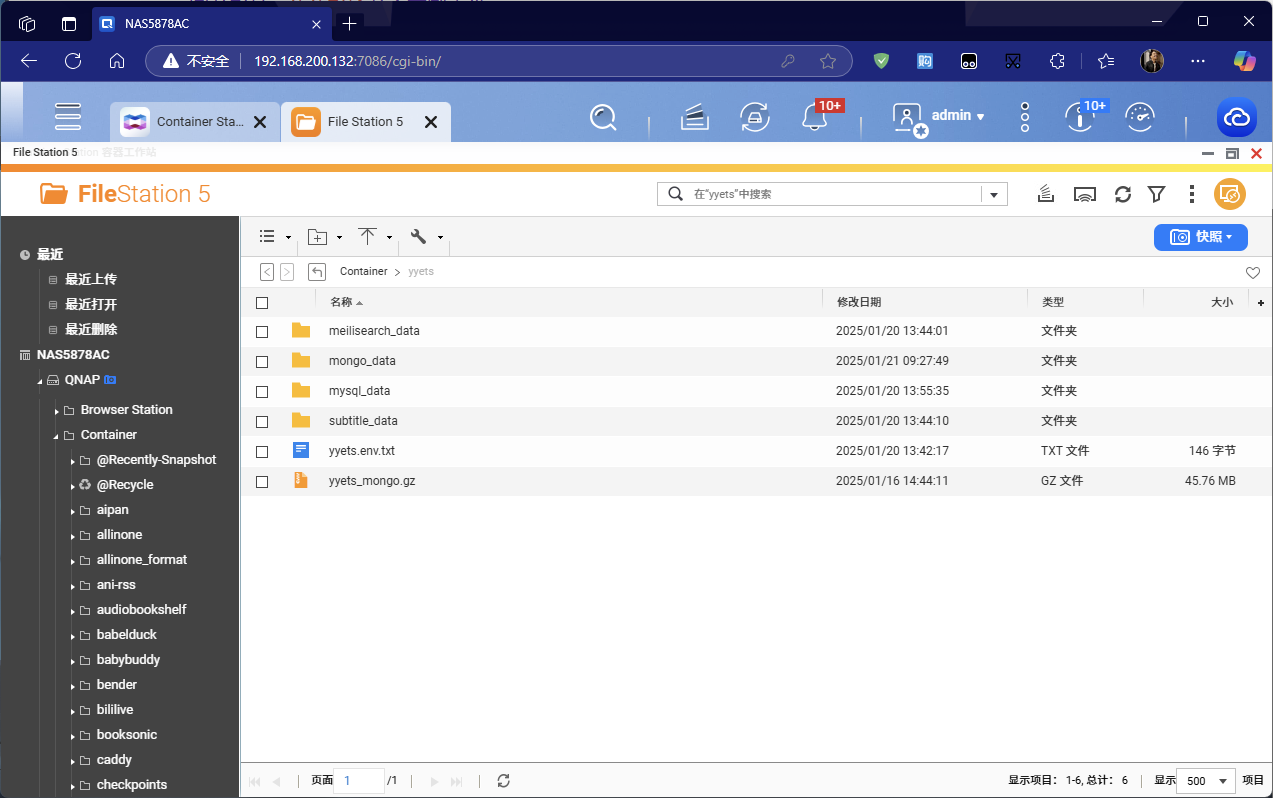Go up to parent folder arrow
The width and height of the screenshot is (1273, 798).
(x=317, y=272)
